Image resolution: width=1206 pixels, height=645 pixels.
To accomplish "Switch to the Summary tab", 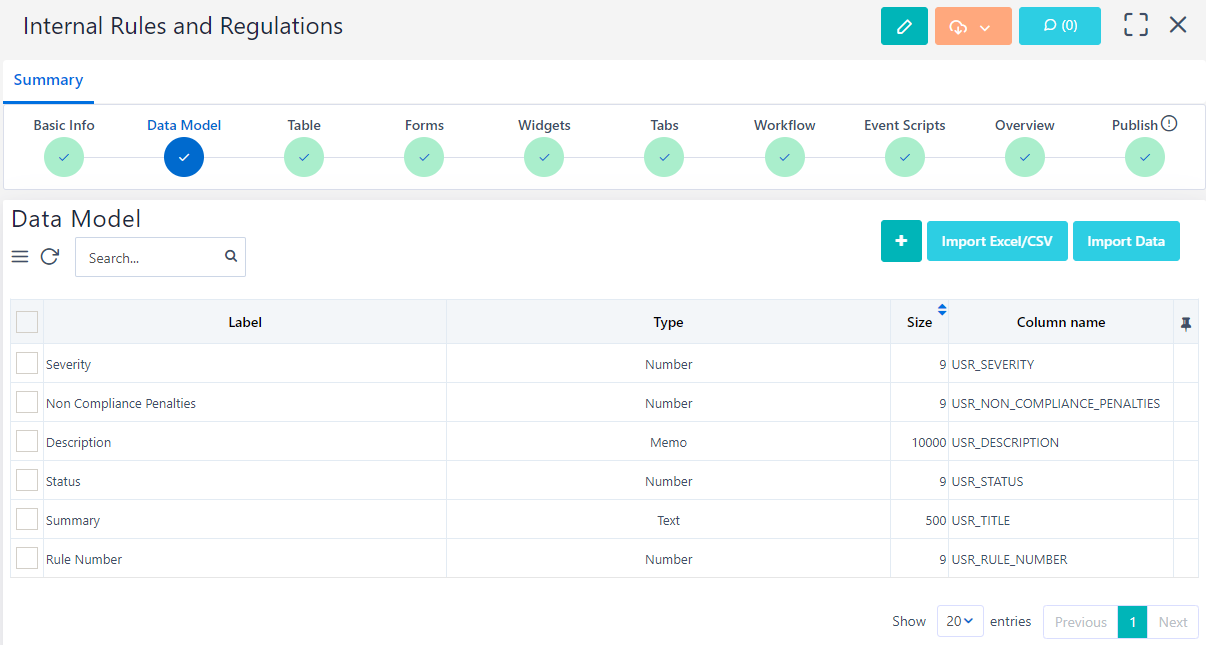I will point(48,80).
